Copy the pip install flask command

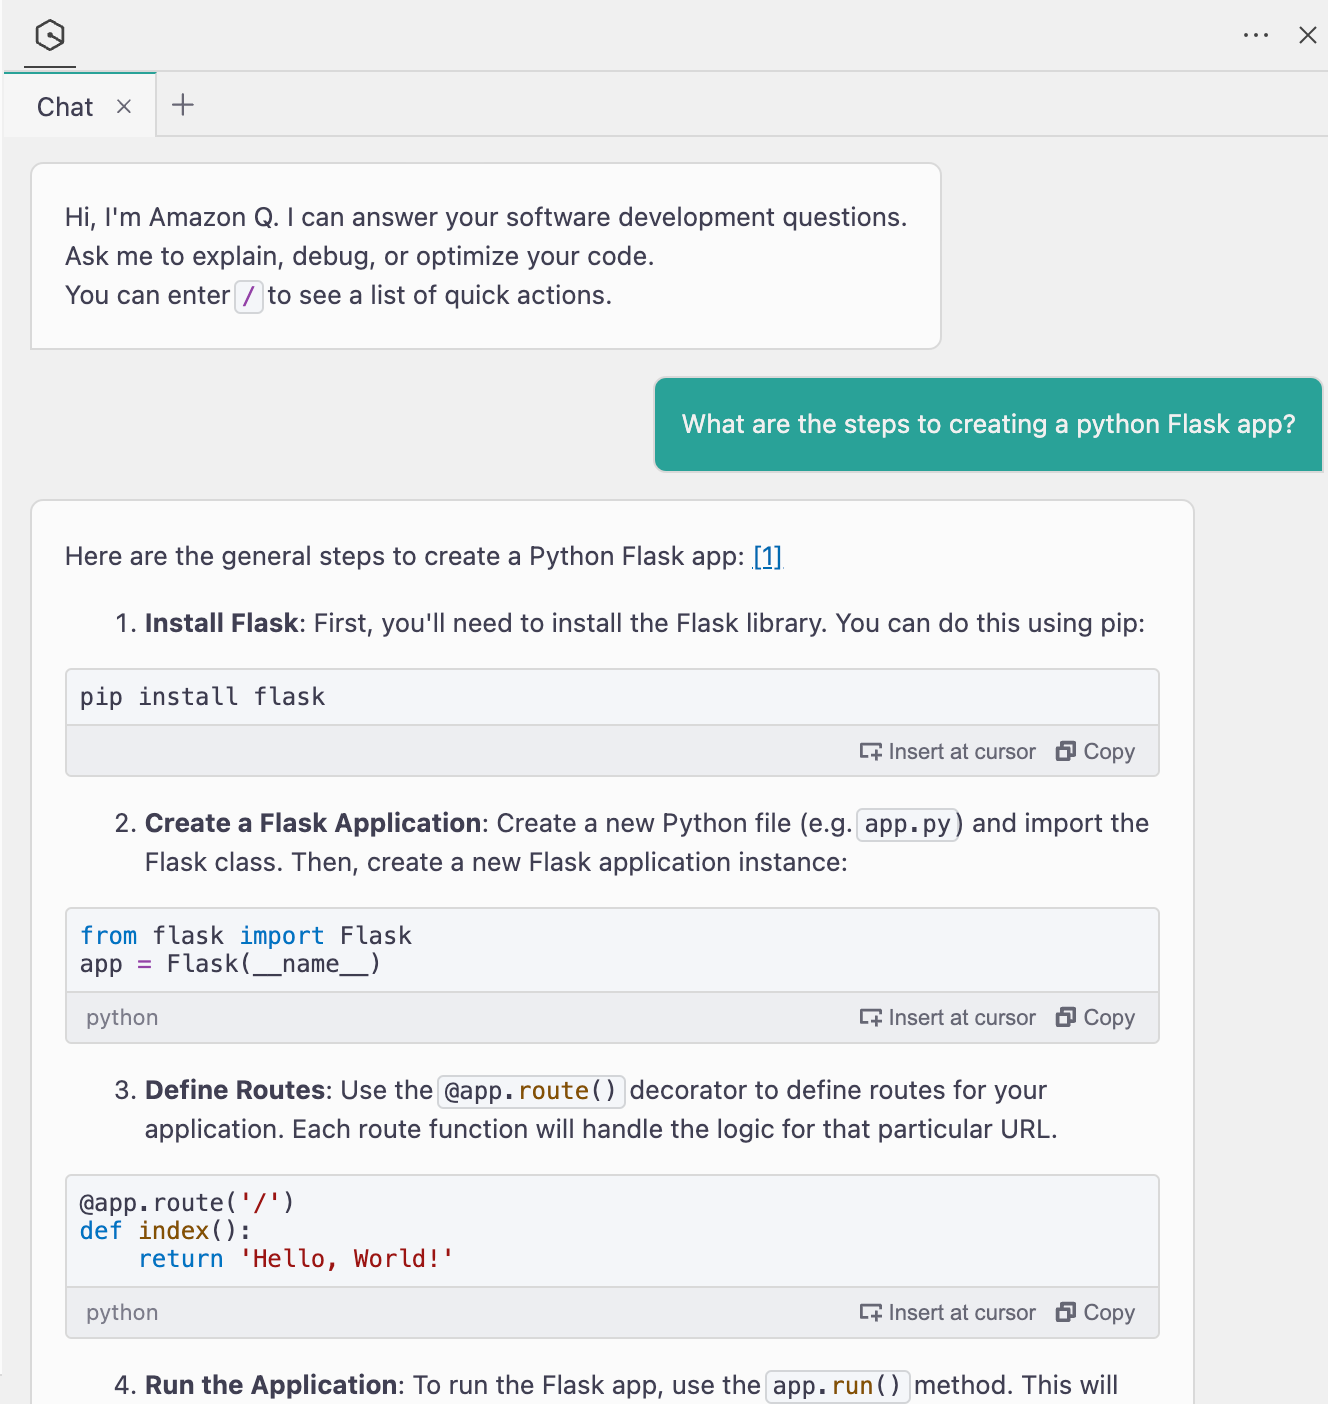[x=1095, y=751]
